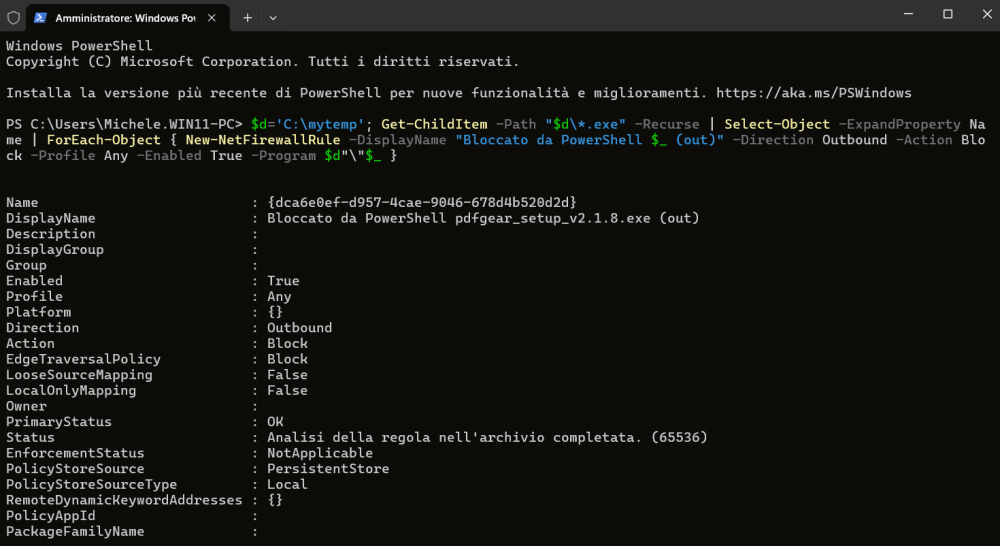Viewport: 1000px width, 546px height.
Task: Click the PolicyAppId property label
Action: pos(51,515)
